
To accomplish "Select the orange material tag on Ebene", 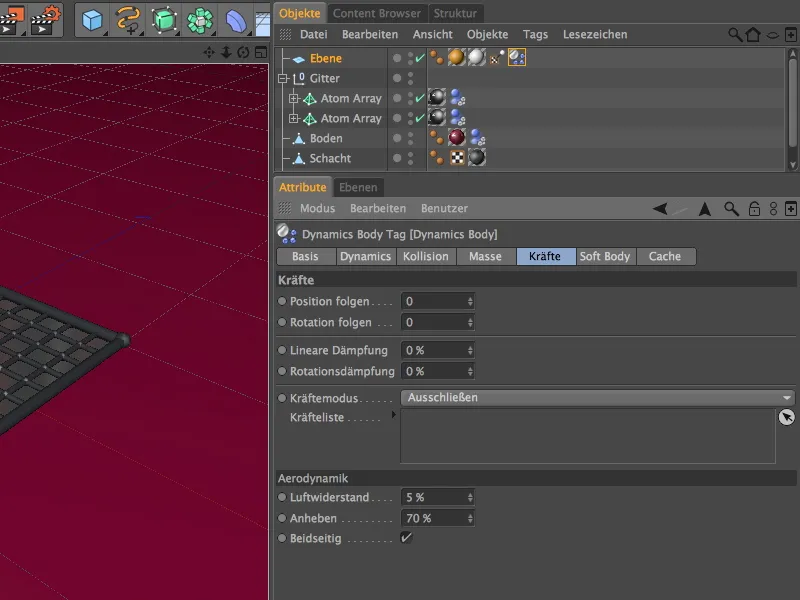I will (457, 58).
